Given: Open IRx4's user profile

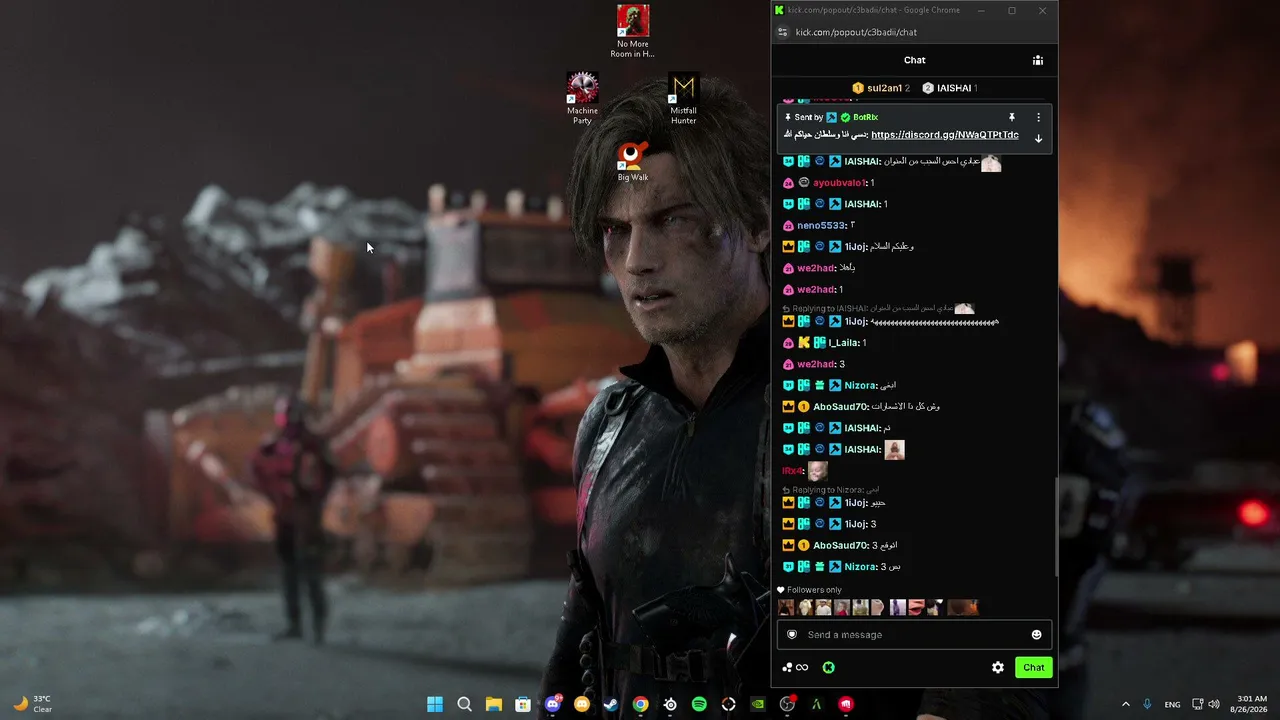Looking at the screenshot, I should (x=792, y=471).
